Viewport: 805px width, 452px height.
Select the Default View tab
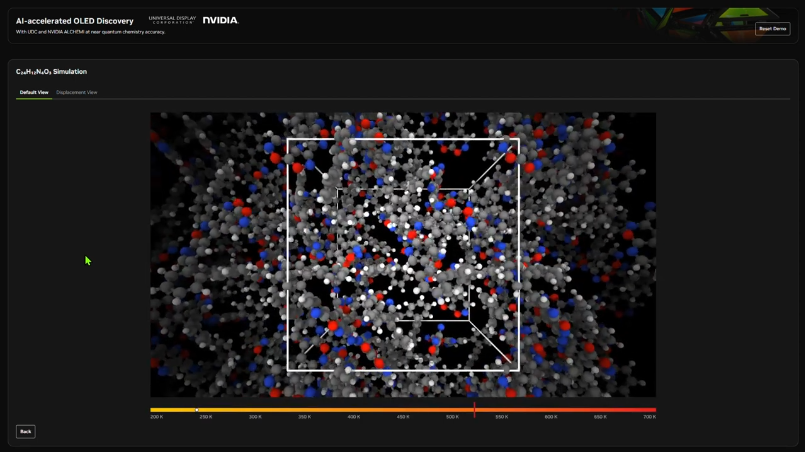pos(34,92)
